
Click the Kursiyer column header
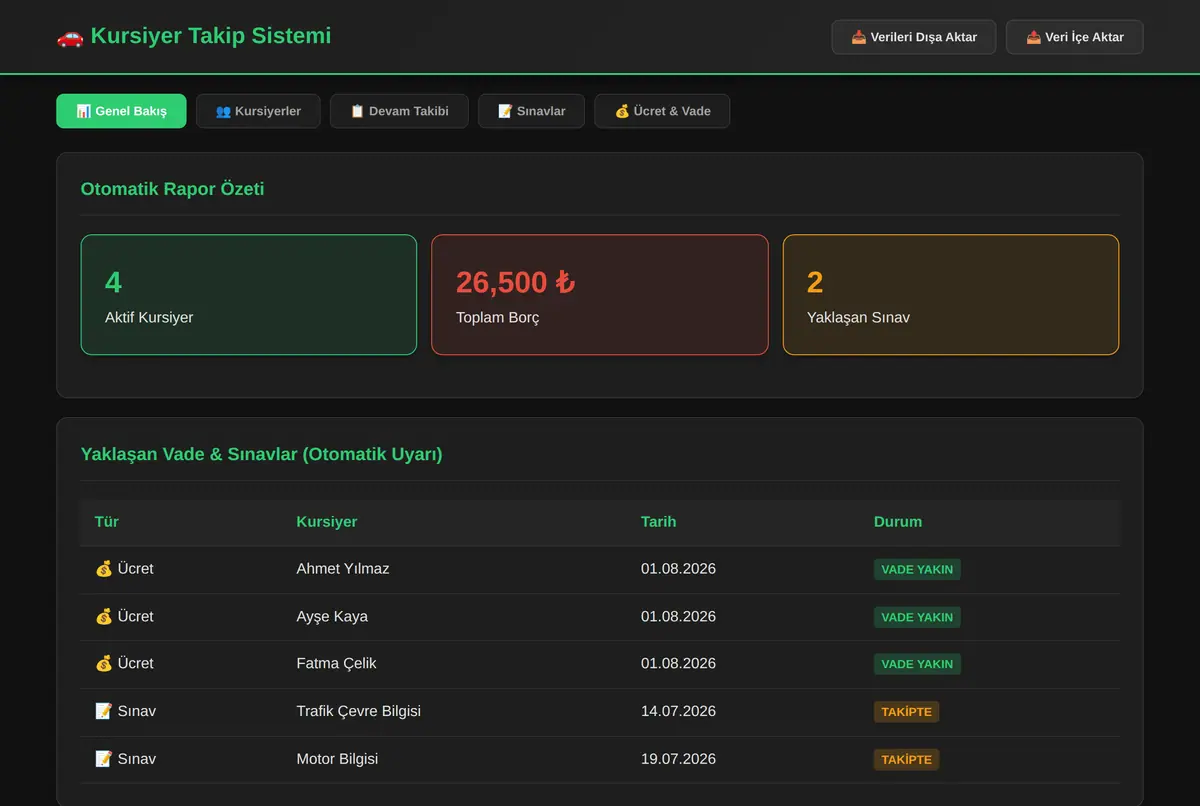tap(327, 522)
